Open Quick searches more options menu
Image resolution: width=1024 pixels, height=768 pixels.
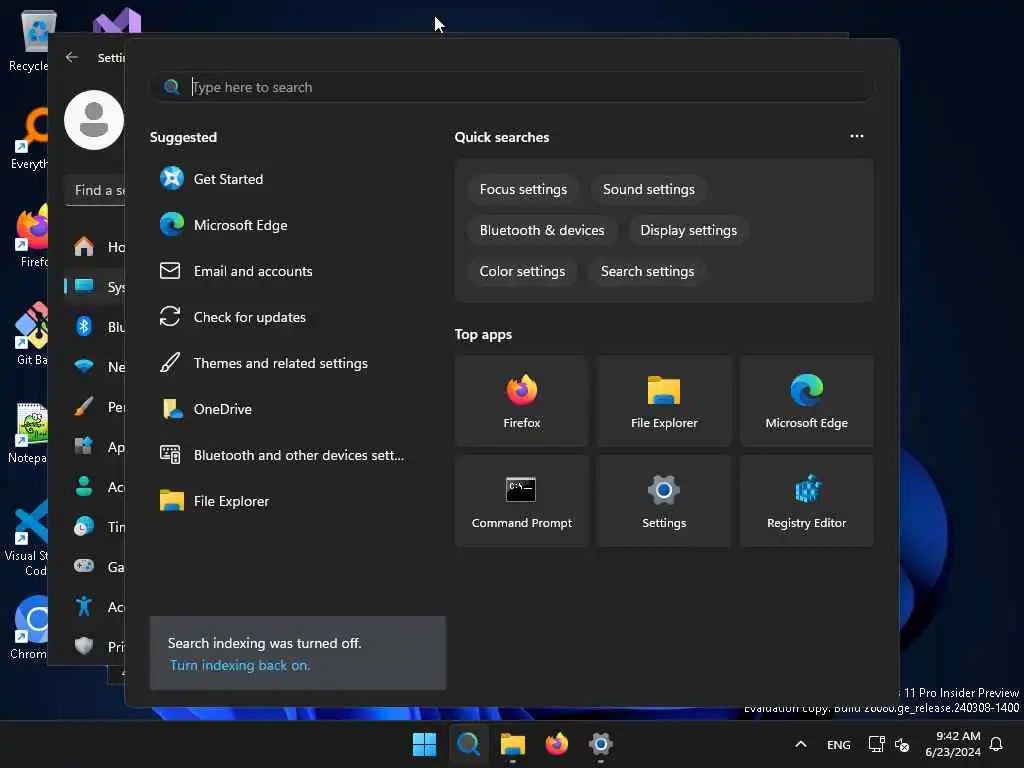pos(857,136)
